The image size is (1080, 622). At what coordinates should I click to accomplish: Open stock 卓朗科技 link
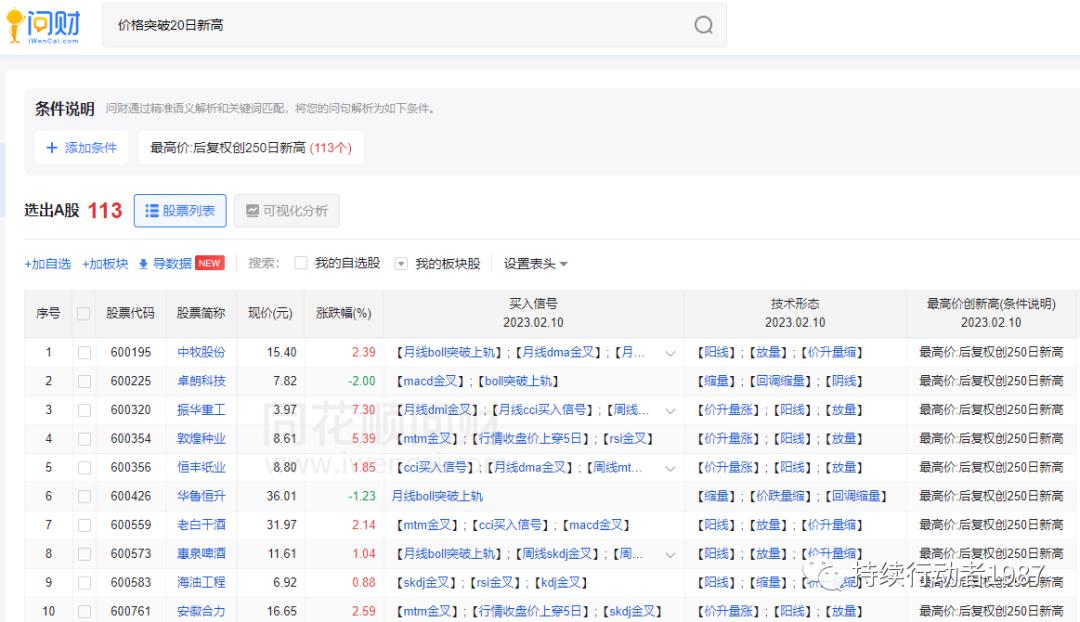[x=201, y=381]
